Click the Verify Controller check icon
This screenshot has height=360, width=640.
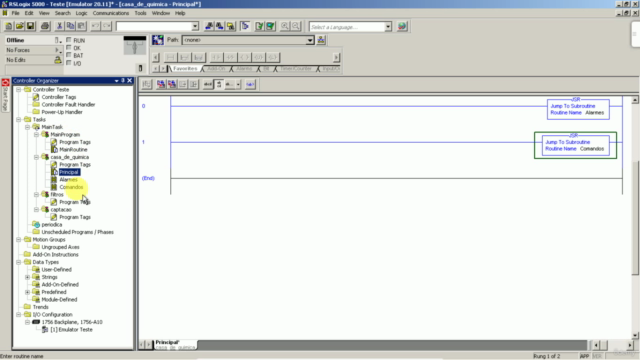pos(270,26)
